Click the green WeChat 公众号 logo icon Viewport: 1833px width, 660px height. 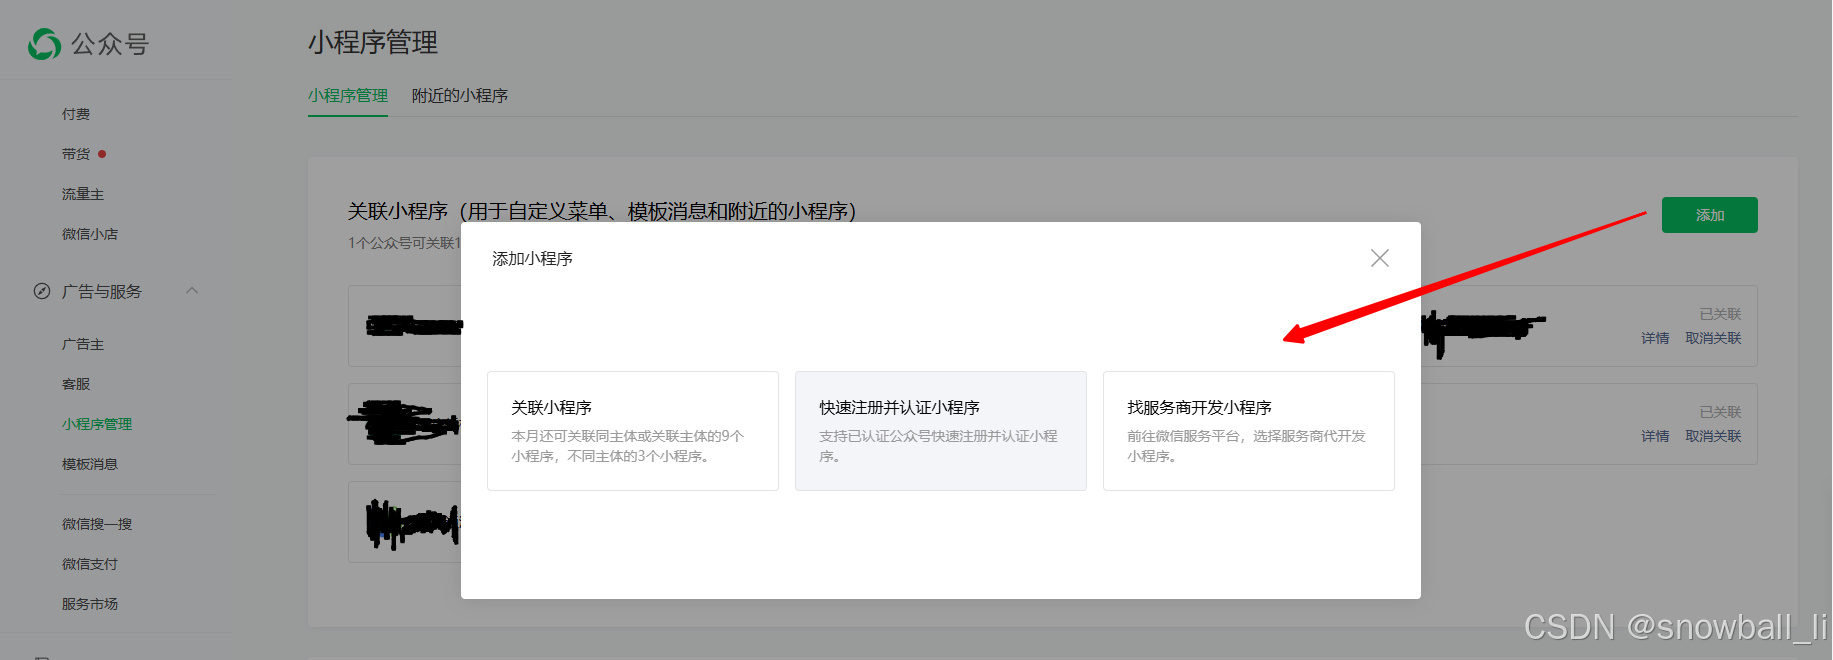44,44
